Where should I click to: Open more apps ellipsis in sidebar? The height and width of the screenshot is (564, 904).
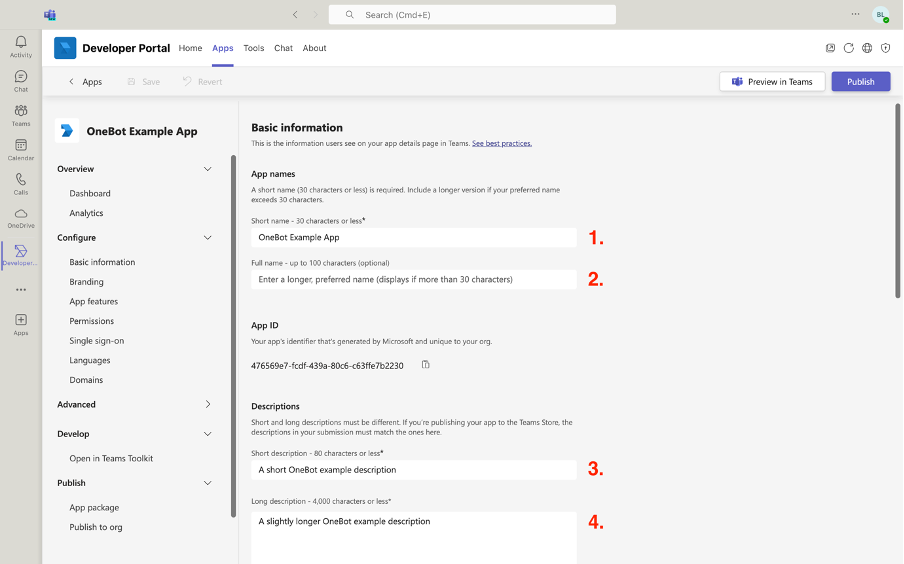pyautogui.click(x=21, y=289)
